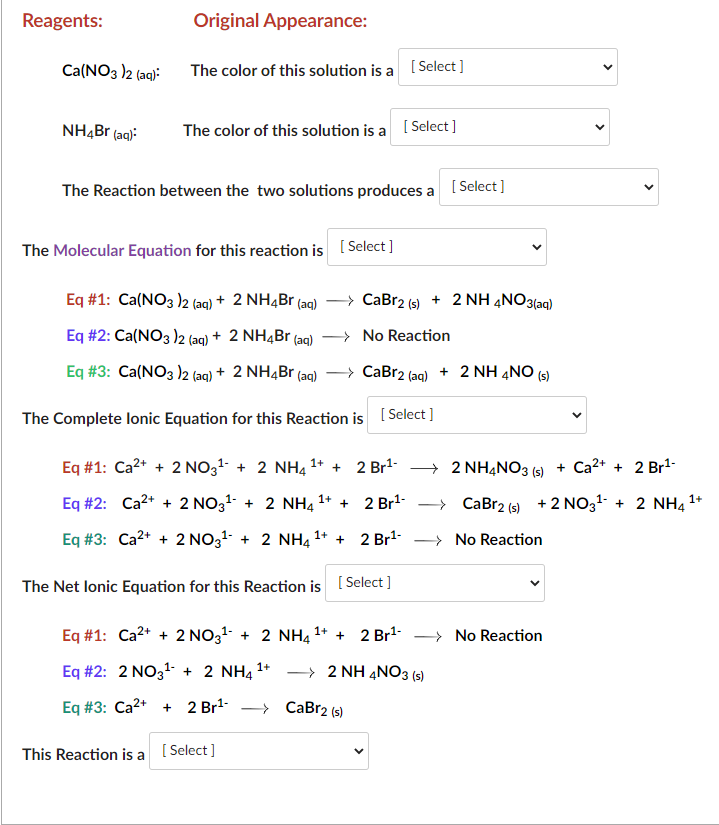This screenshot has height=825, width=719.
Task: Open the reaction product Select dropdown
Action: [x=548, y=187]
